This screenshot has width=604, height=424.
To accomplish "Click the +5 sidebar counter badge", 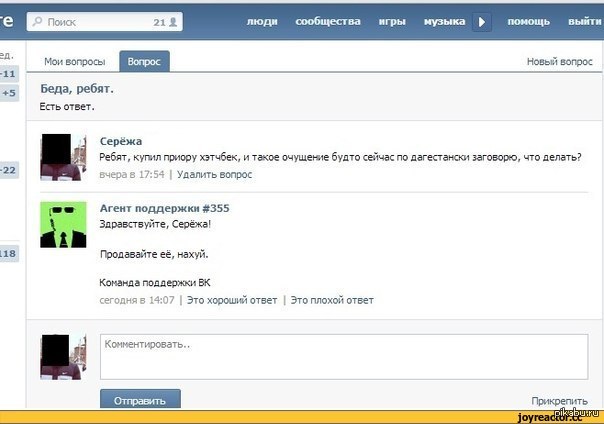I will point(9,93).
